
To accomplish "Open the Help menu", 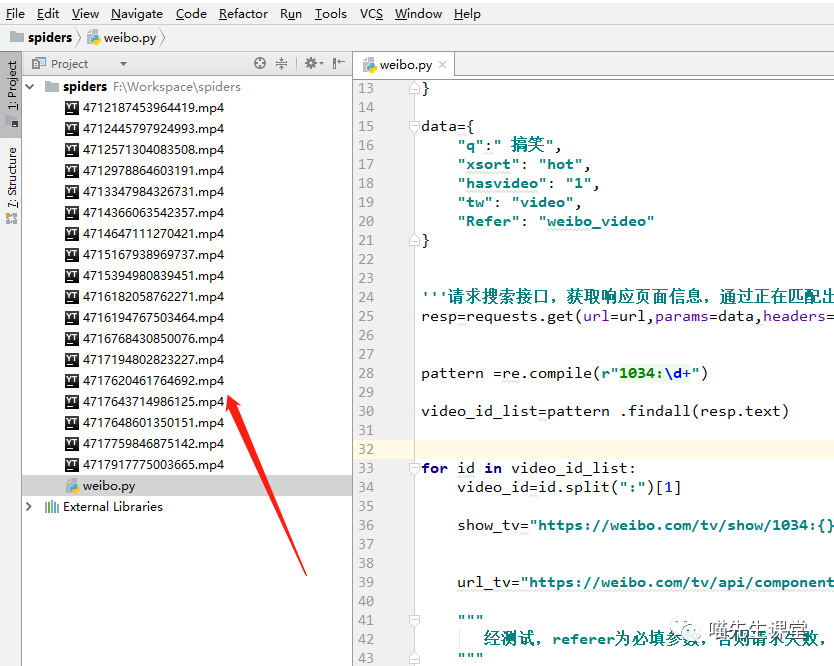I will [467, 14].
